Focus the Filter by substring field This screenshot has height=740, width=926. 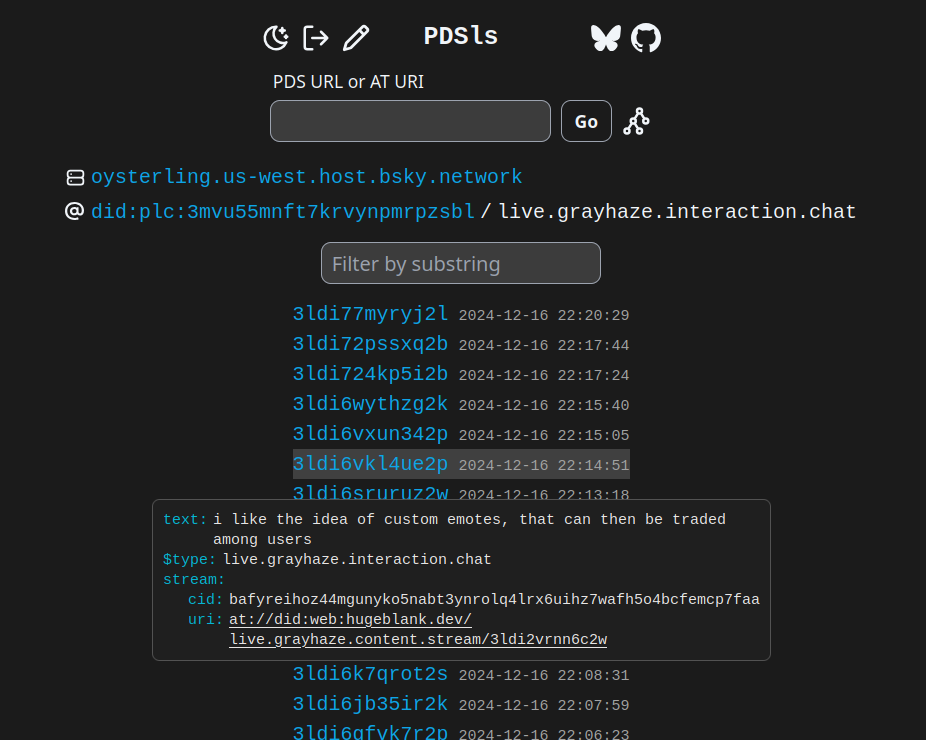click(460, 264)
